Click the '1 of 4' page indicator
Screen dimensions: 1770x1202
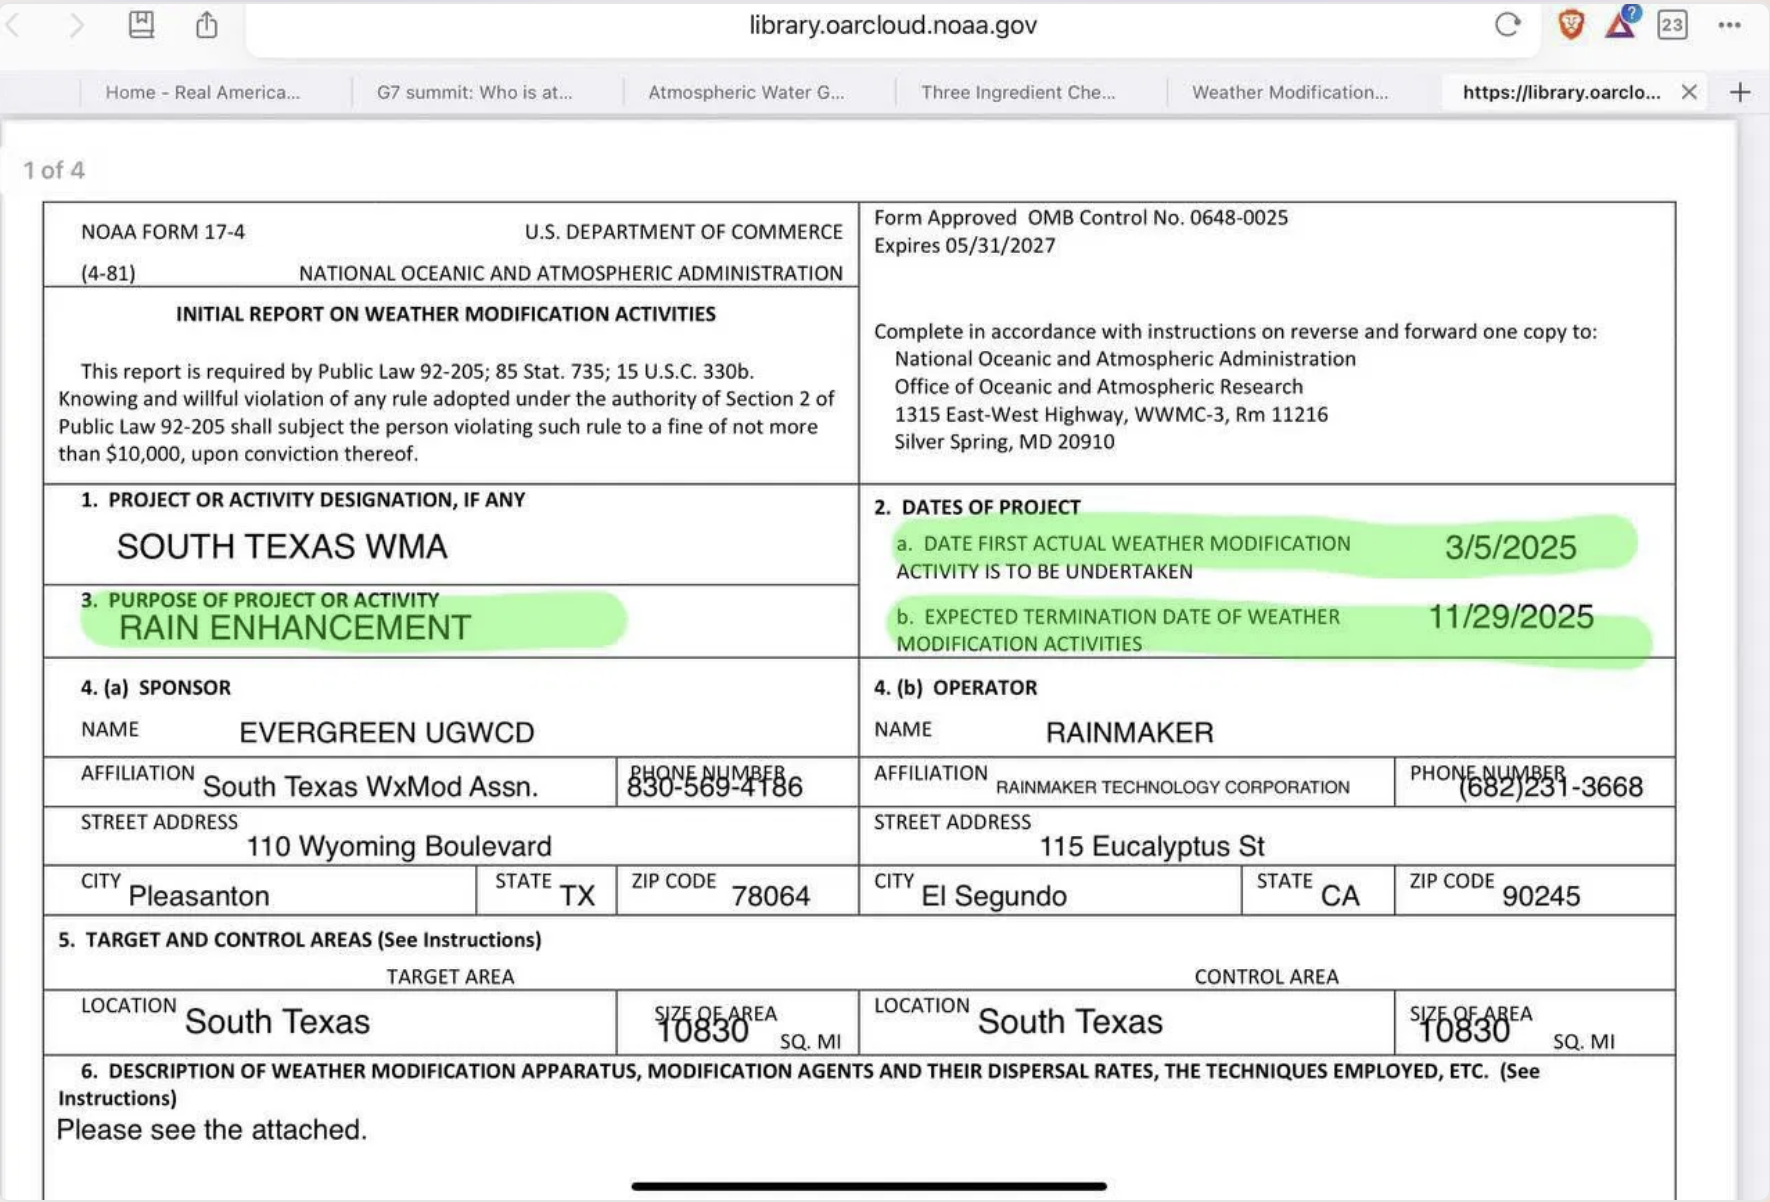(54, 170)
